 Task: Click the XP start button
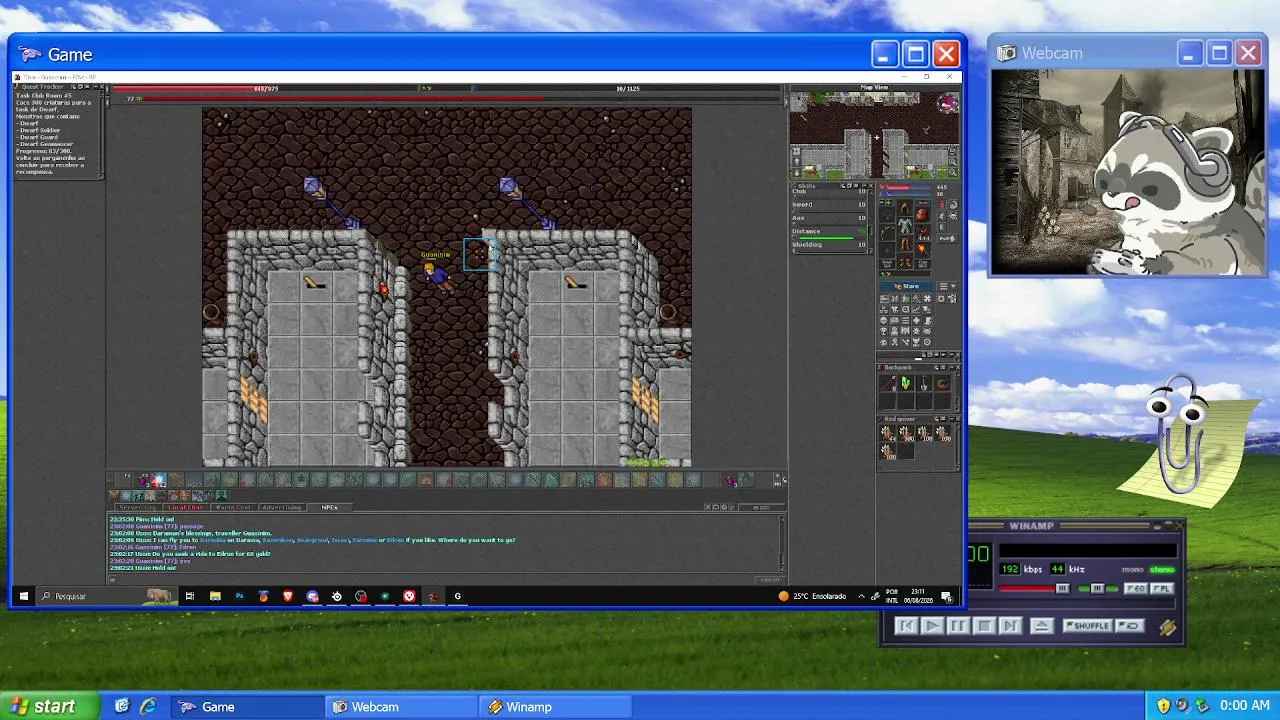coord(50,706)
